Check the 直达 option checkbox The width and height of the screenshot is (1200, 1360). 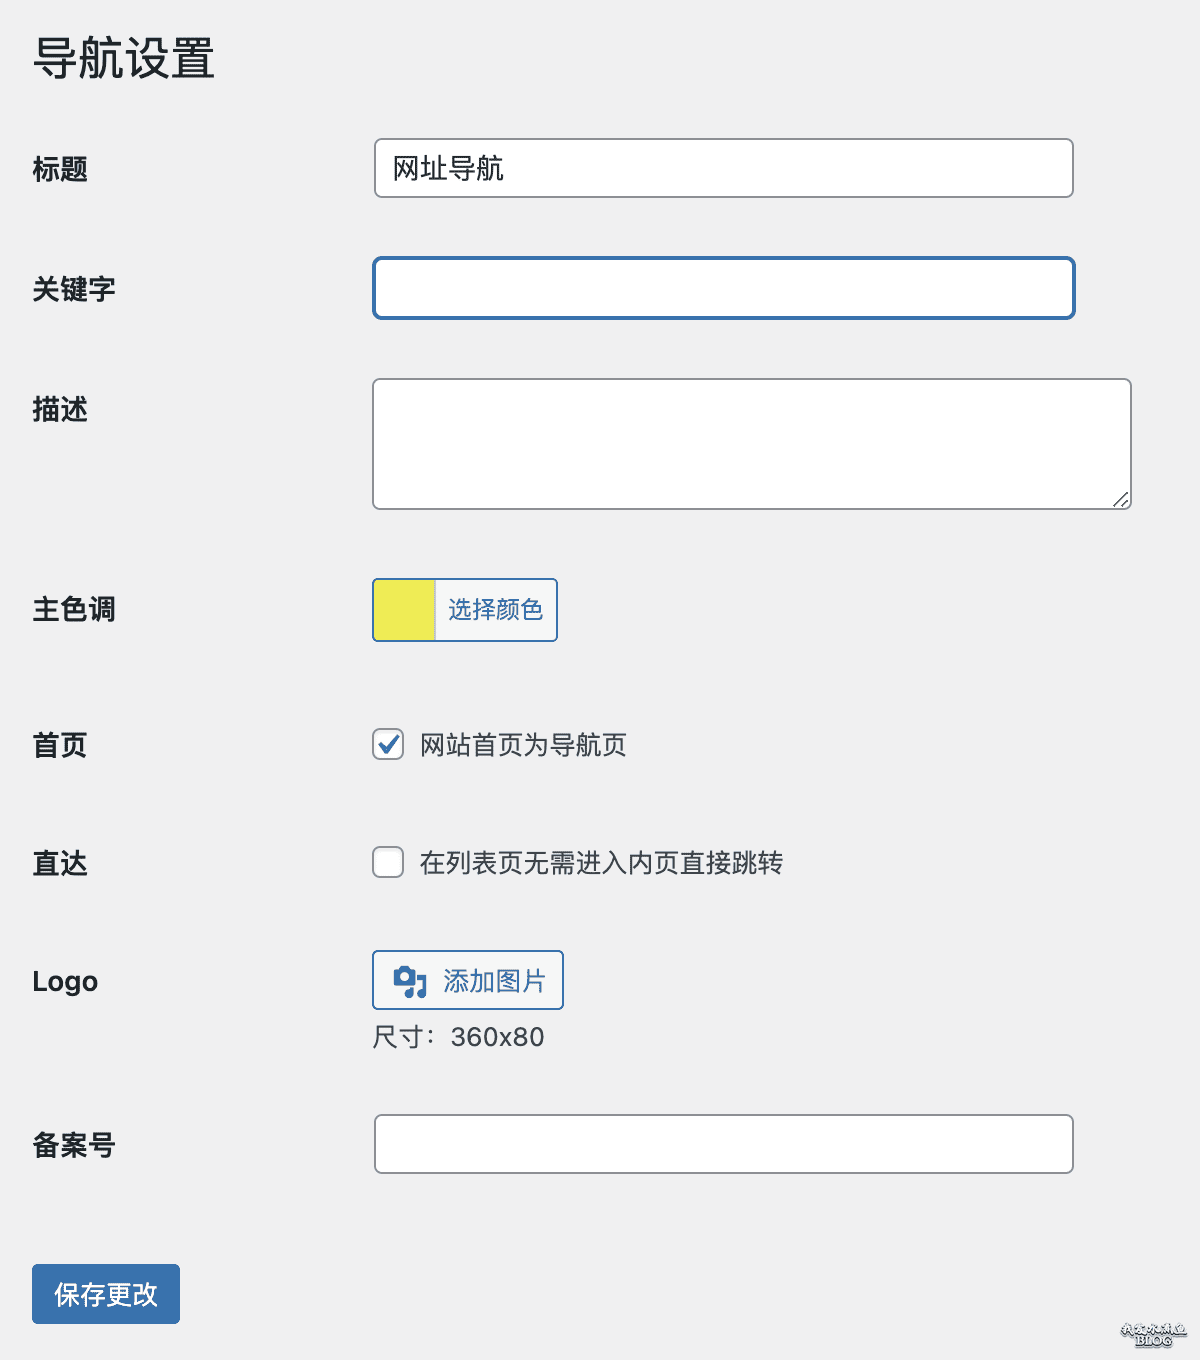(387, 862)
